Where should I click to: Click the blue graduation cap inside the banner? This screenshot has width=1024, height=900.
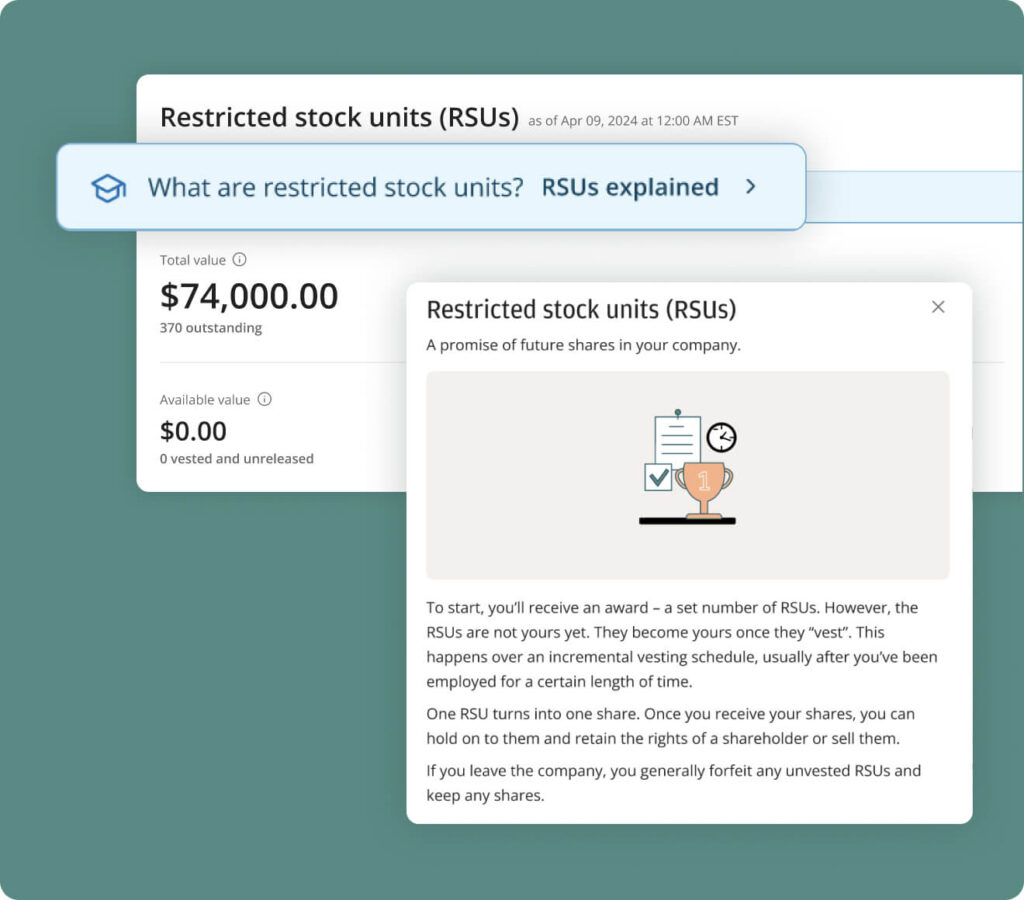[x=110, y=187]
